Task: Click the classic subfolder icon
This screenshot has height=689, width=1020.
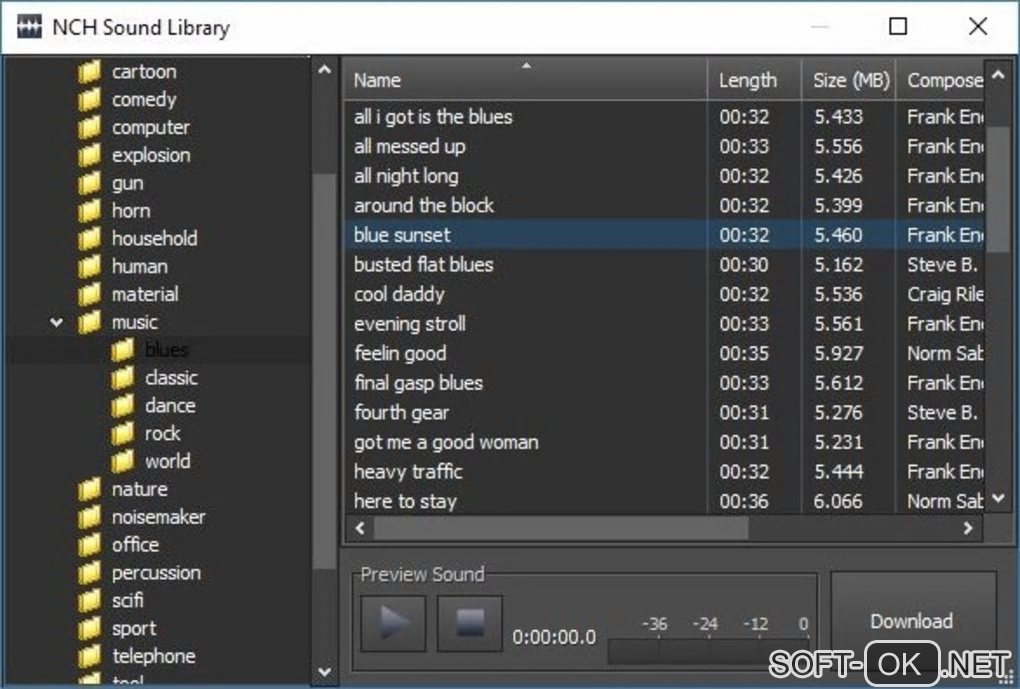Action: (x=122, y=378)
